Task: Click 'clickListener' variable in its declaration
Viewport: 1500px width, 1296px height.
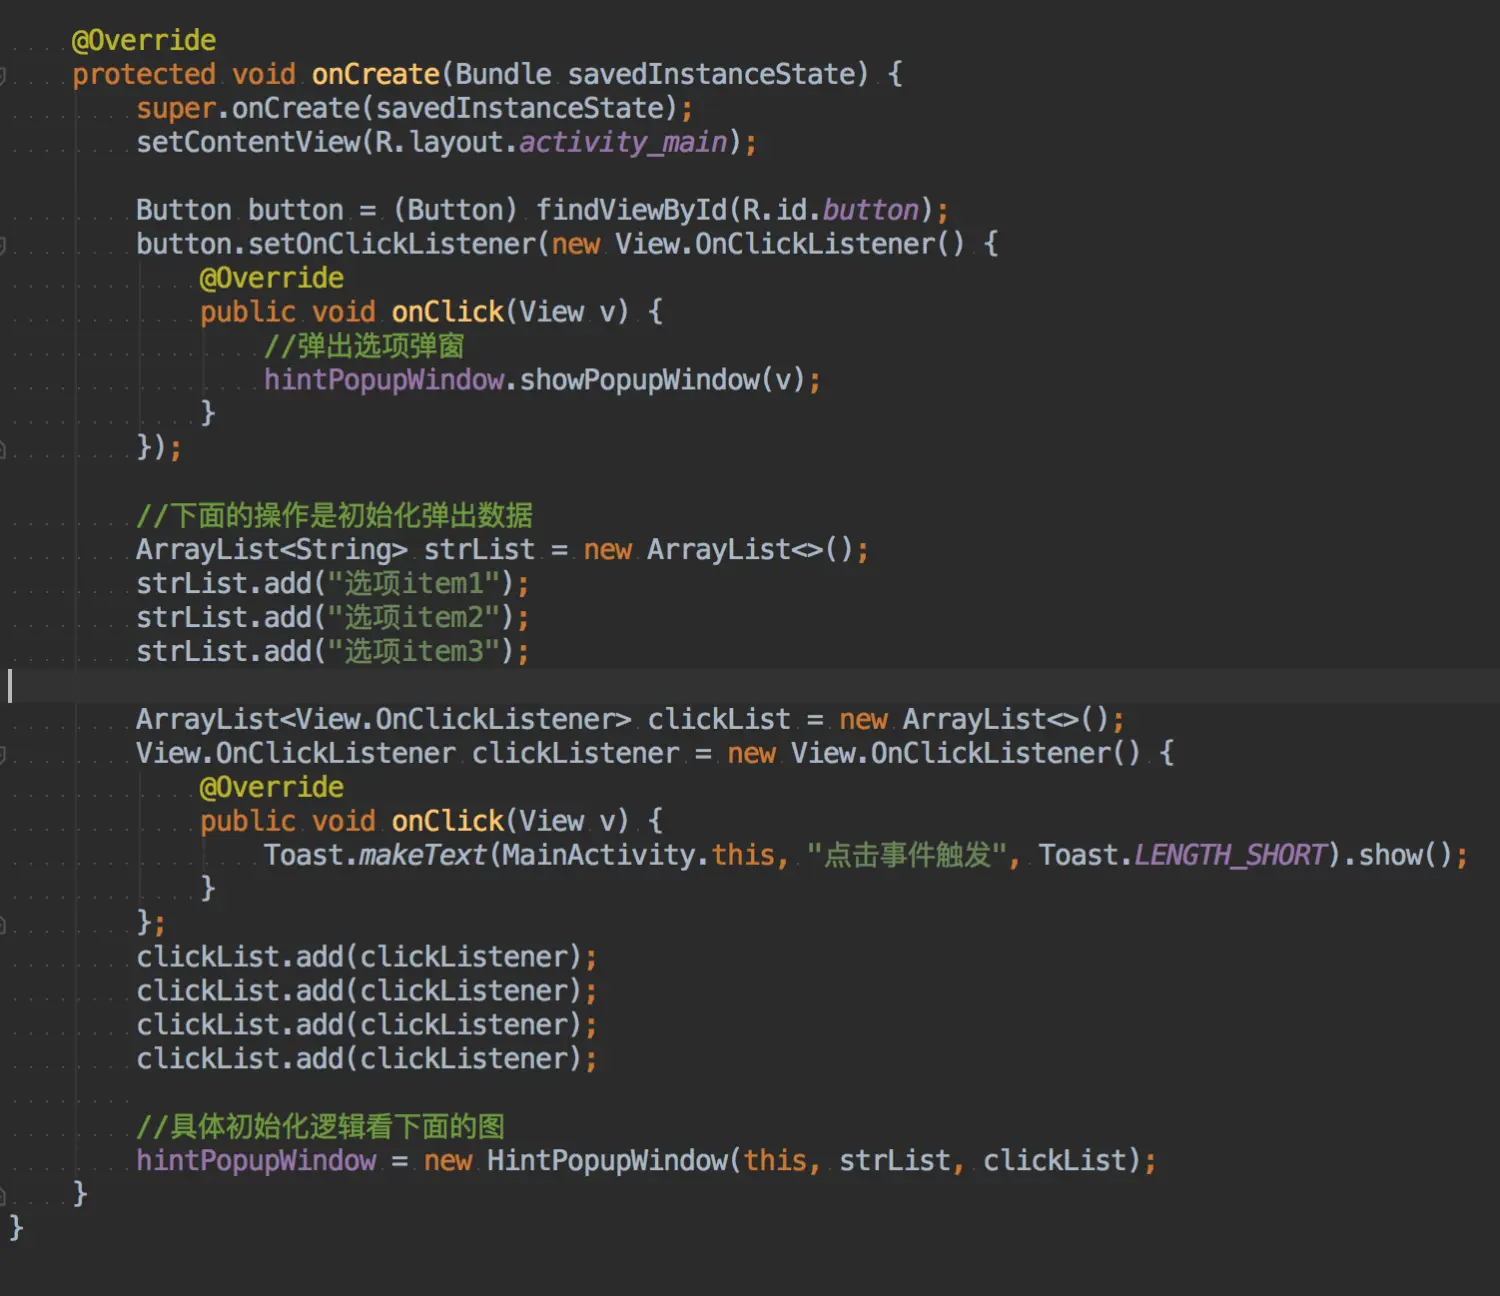Action: tap(575, 753)
